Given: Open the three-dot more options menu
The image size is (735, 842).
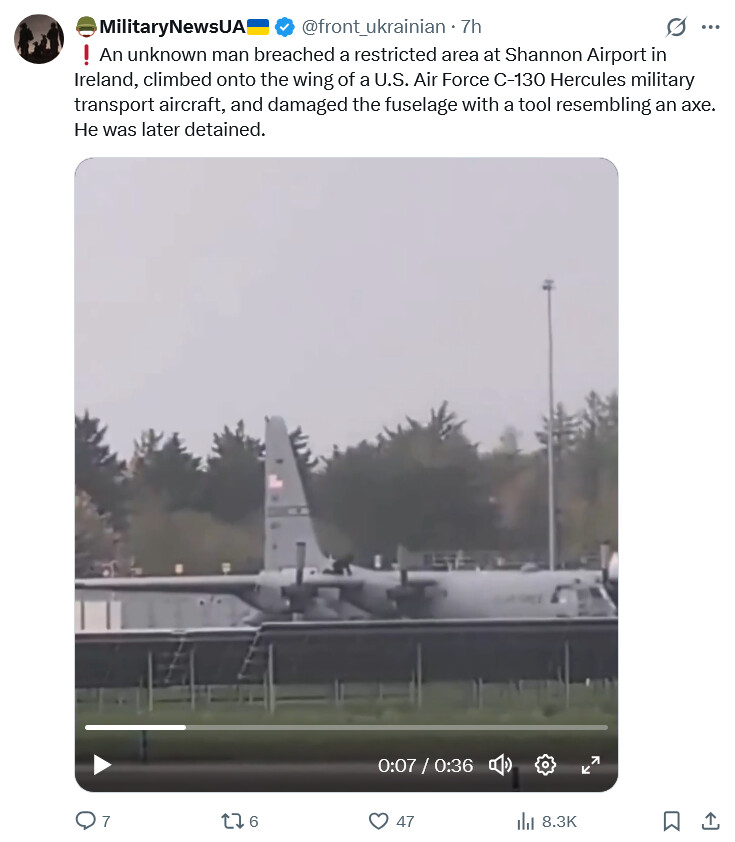Looking at the screenshot, I should tap(710, 27).
